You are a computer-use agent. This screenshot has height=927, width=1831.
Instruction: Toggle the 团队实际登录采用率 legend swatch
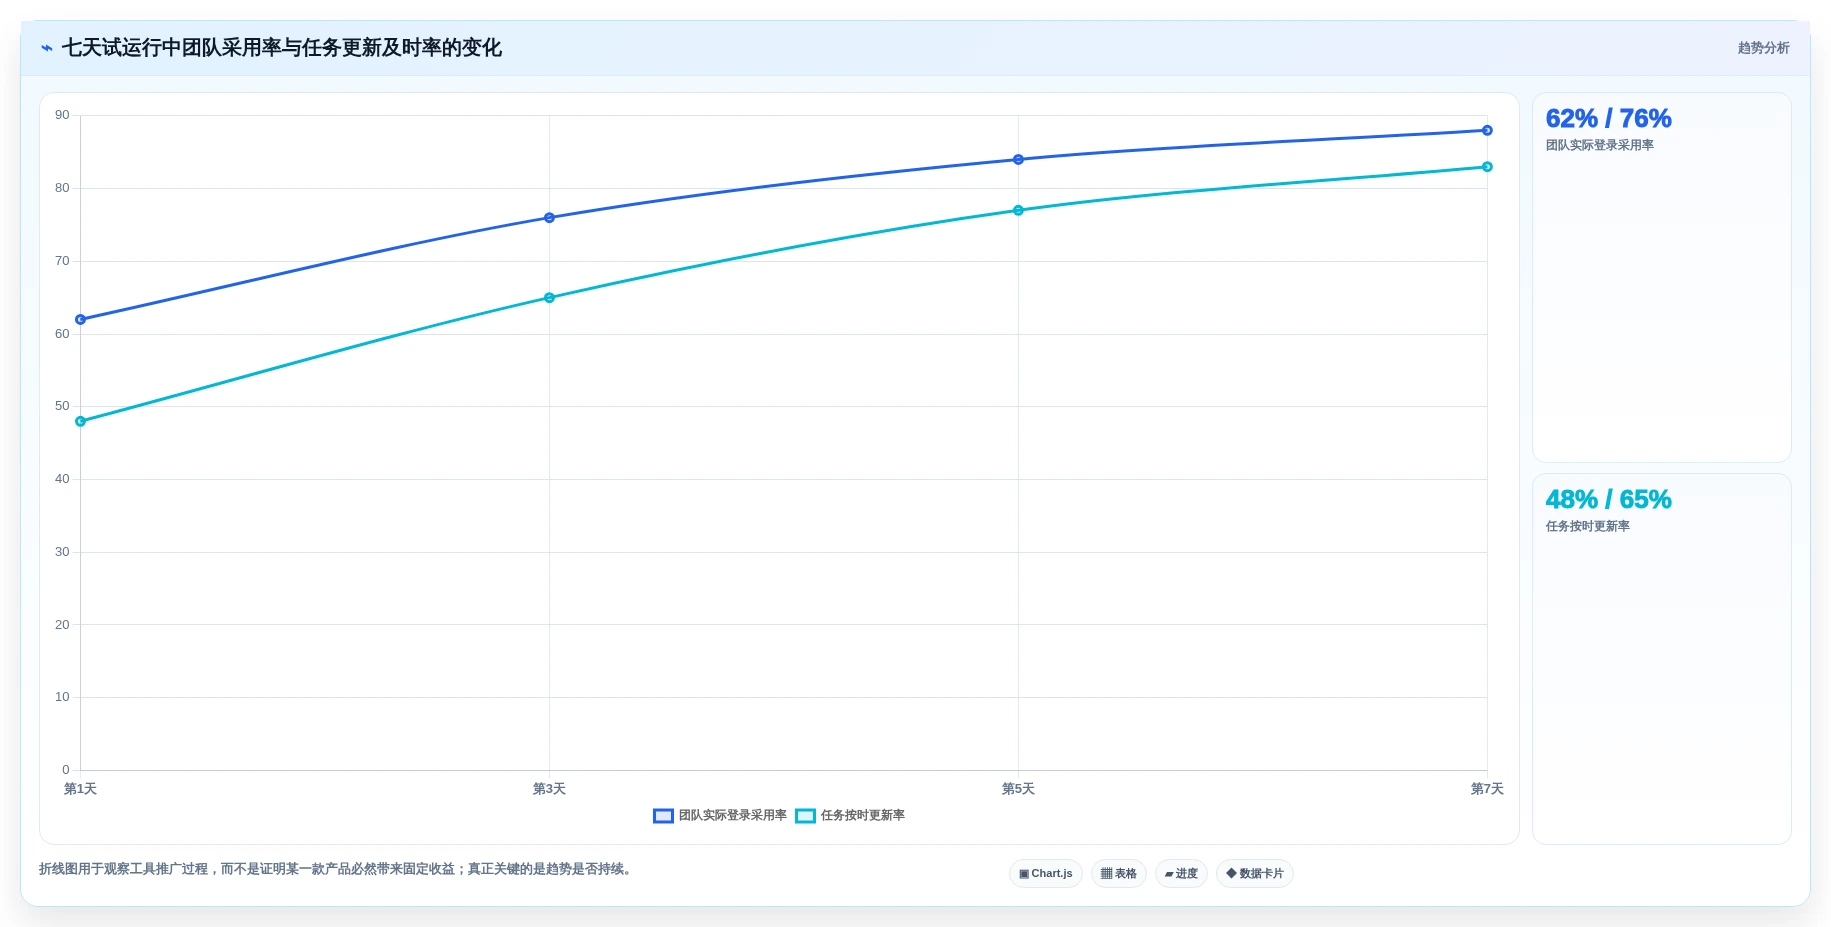coord(663,816)
